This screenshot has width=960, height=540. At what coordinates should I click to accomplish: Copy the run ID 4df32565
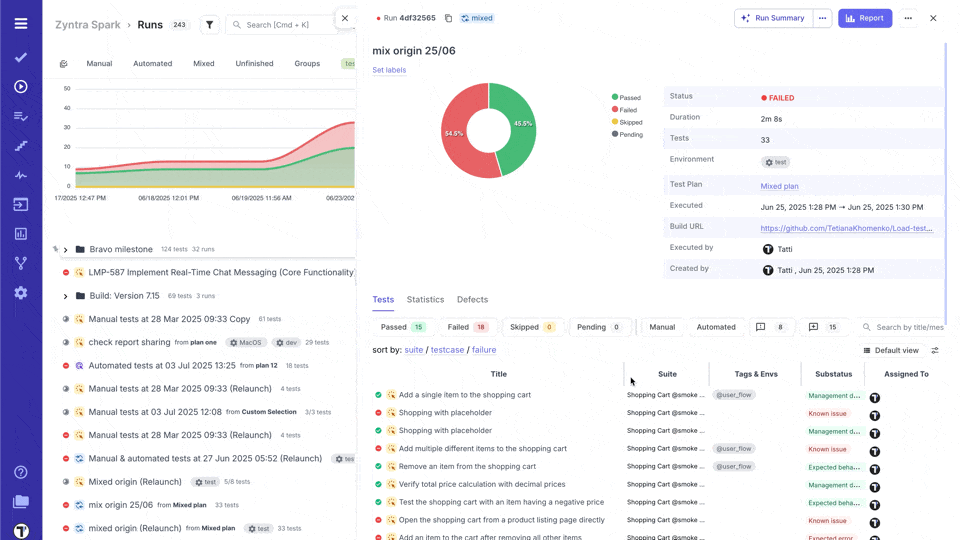tap(448, 18)
